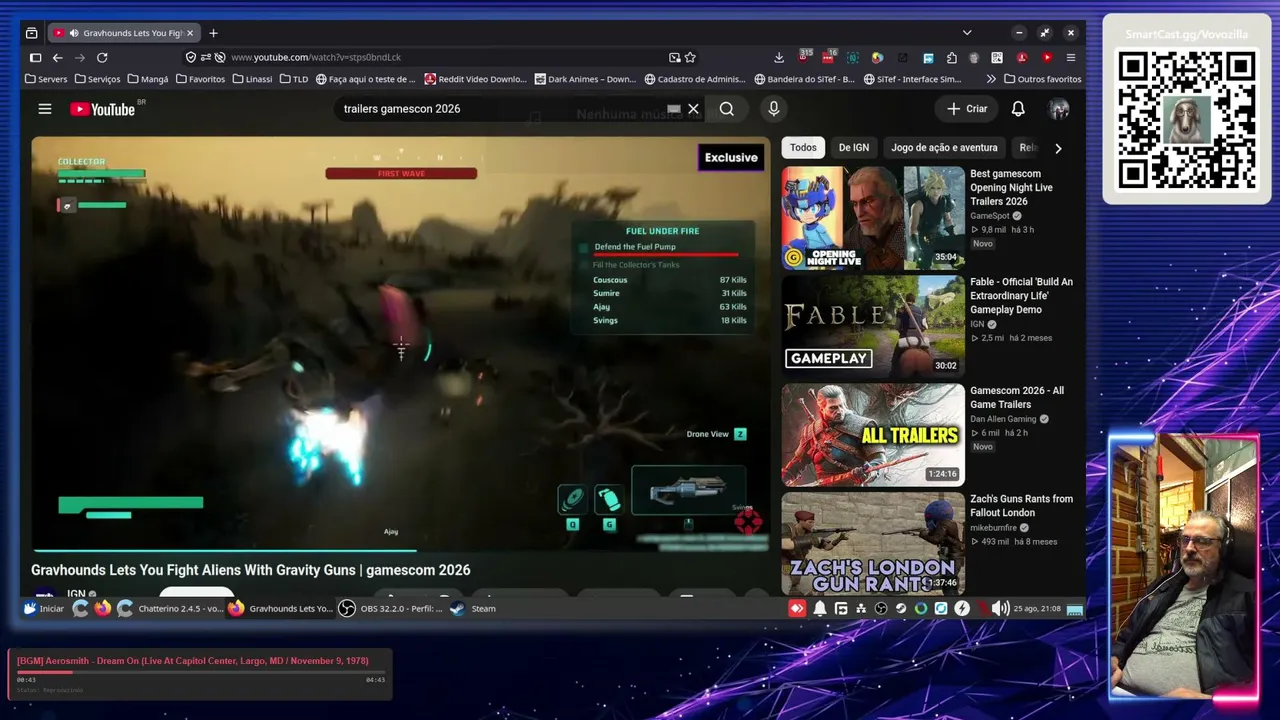Open the tray notifications bell
The height and width of the screenshot is (720, 1280).
819,609
